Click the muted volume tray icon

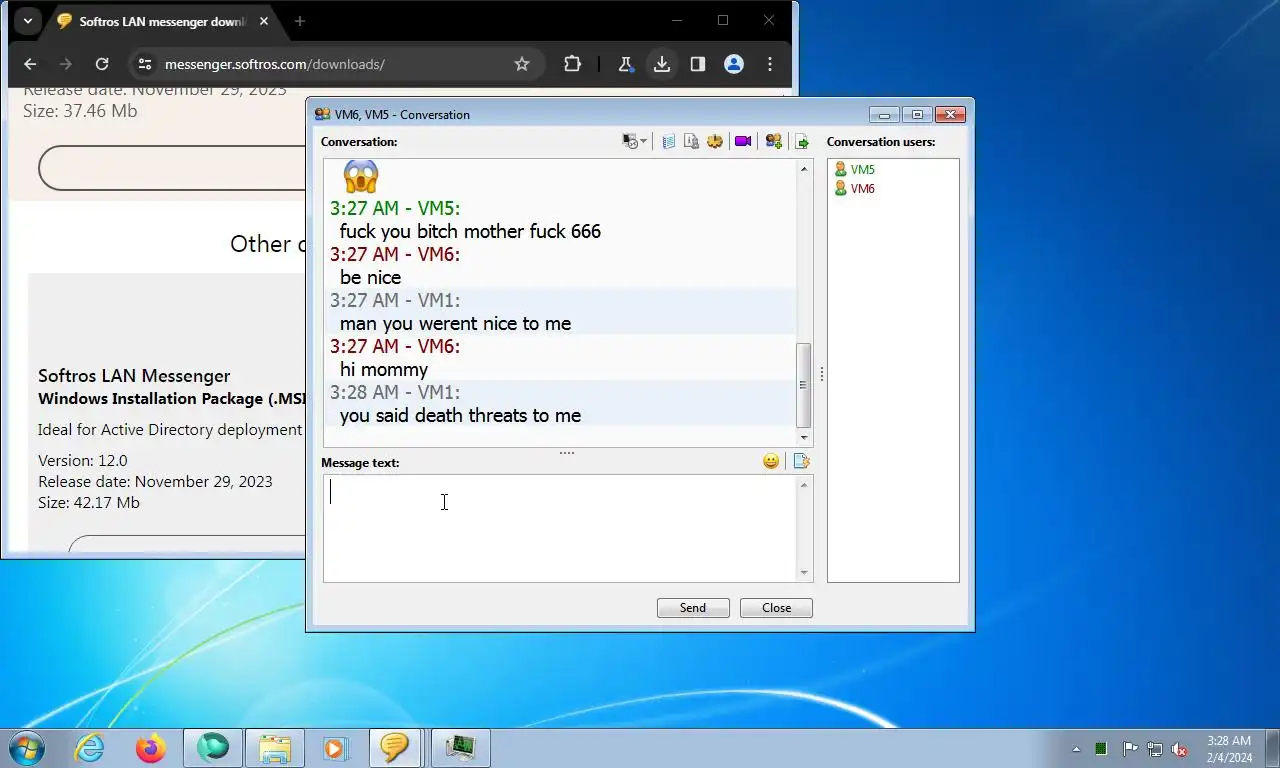(1180, 749)
